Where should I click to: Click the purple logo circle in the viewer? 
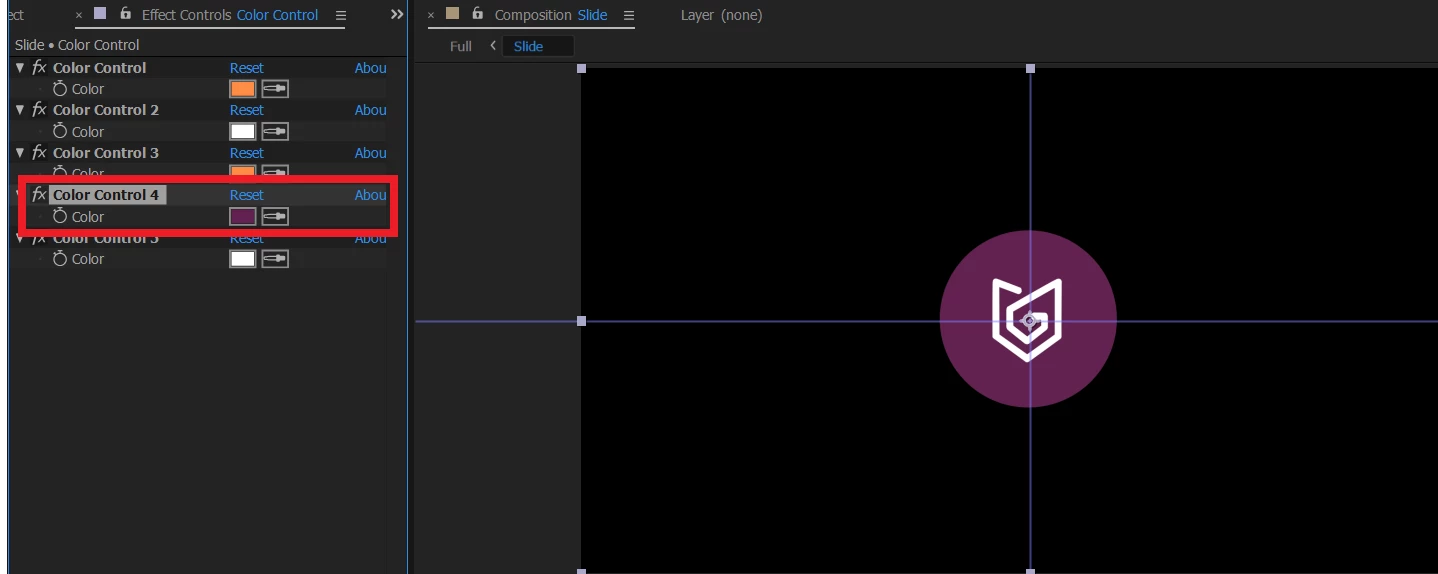click(x=1028, y=319)
